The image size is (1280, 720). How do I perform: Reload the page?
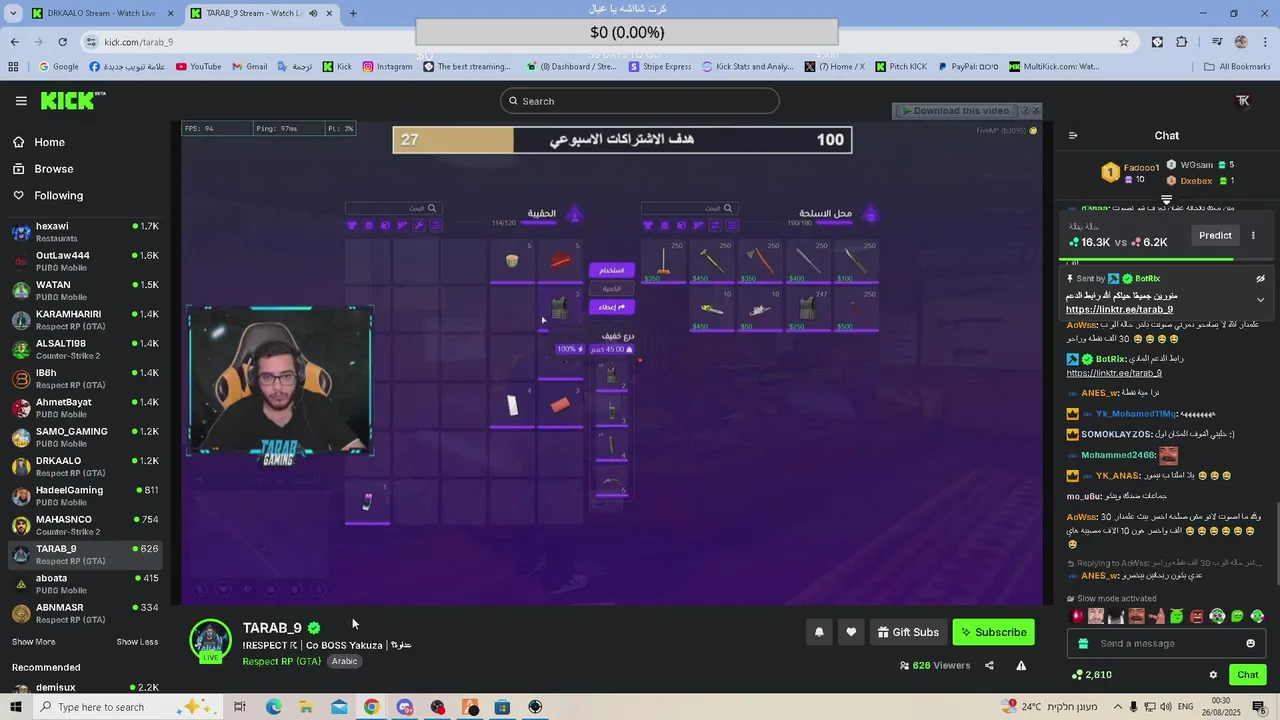[x=63, y=42]
